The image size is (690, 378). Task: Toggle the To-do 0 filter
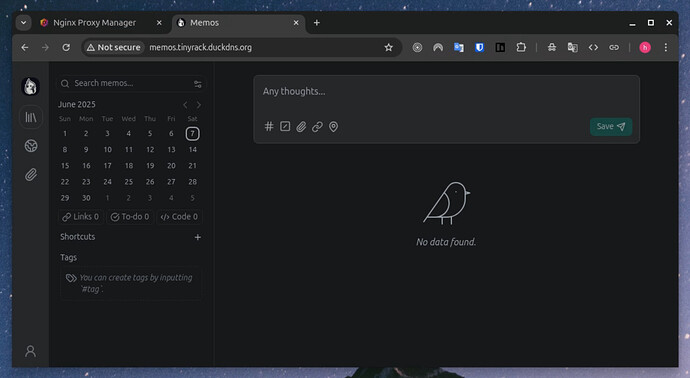point(130,217)
